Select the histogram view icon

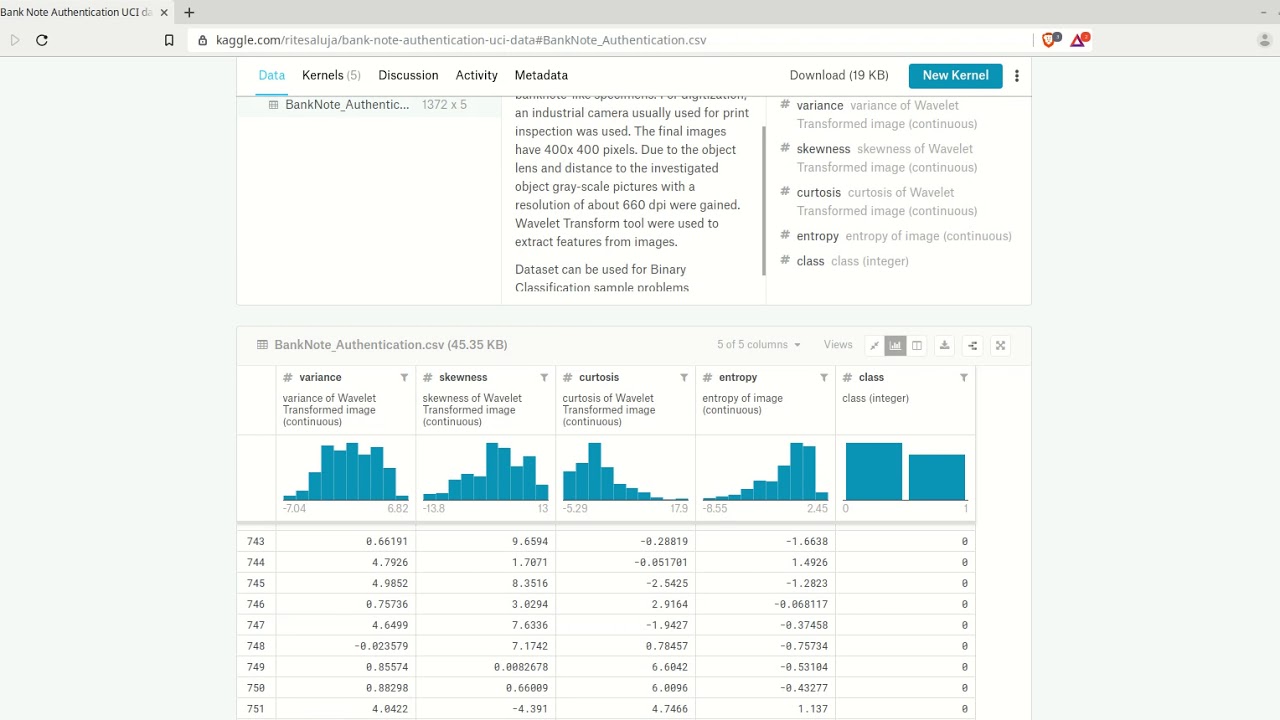(895, 345)
